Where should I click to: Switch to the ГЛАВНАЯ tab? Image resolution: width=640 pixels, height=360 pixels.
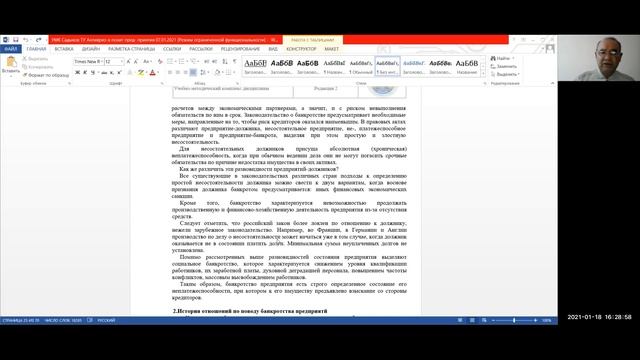point(36,49)
